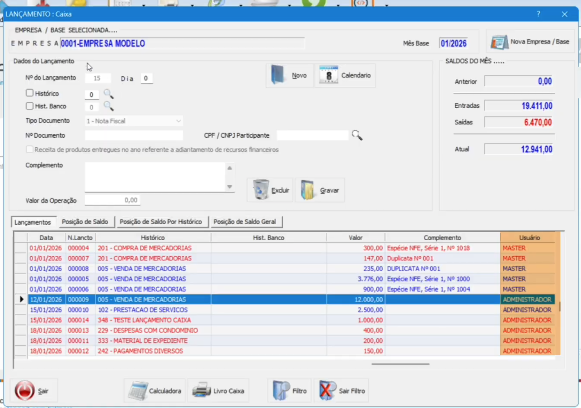
Task: Open Posição de Saldo Geral tab
Action: (x=245, y=222)
